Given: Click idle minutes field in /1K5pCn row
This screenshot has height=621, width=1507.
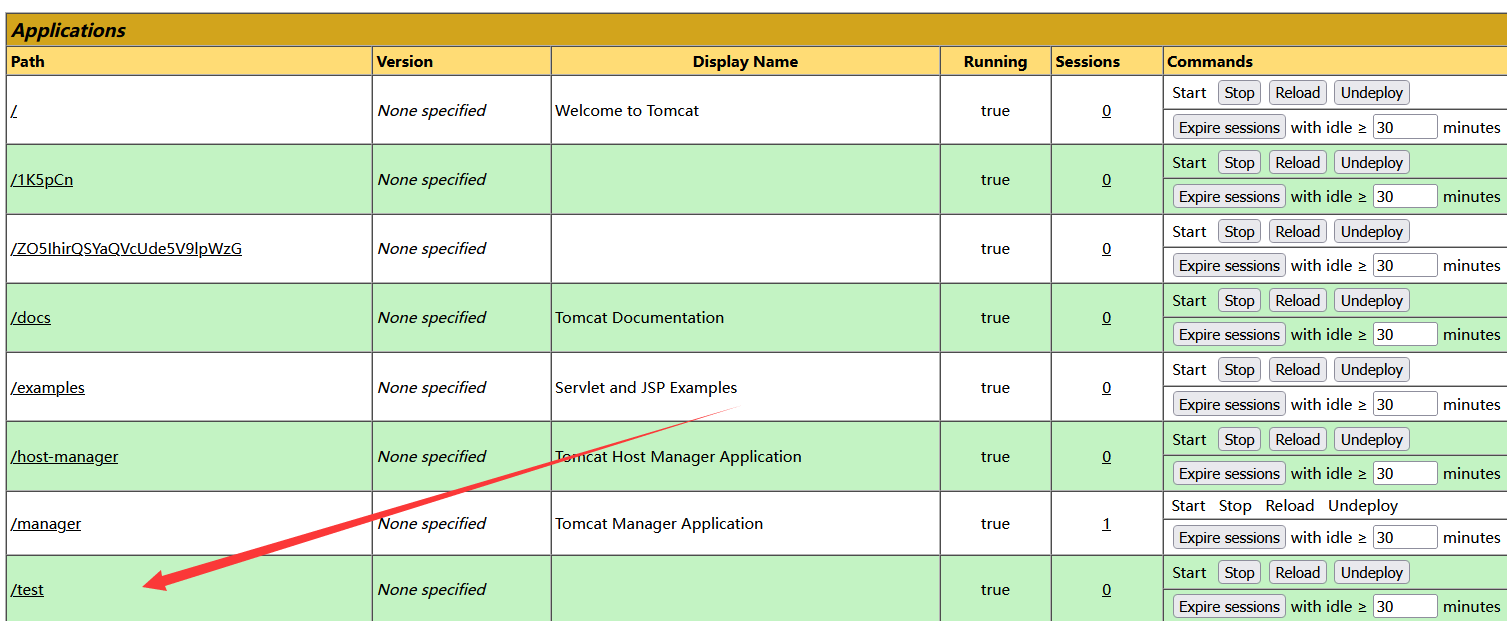Looking at the screenshot, I should pos(1405,196).
